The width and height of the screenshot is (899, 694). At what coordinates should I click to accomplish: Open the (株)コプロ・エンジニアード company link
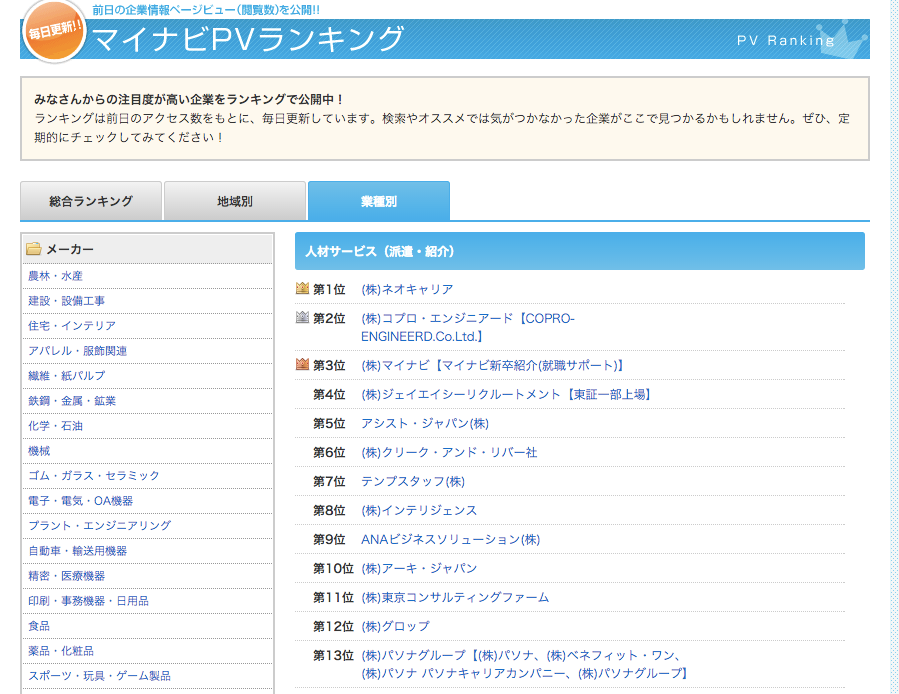pos(468,327)
